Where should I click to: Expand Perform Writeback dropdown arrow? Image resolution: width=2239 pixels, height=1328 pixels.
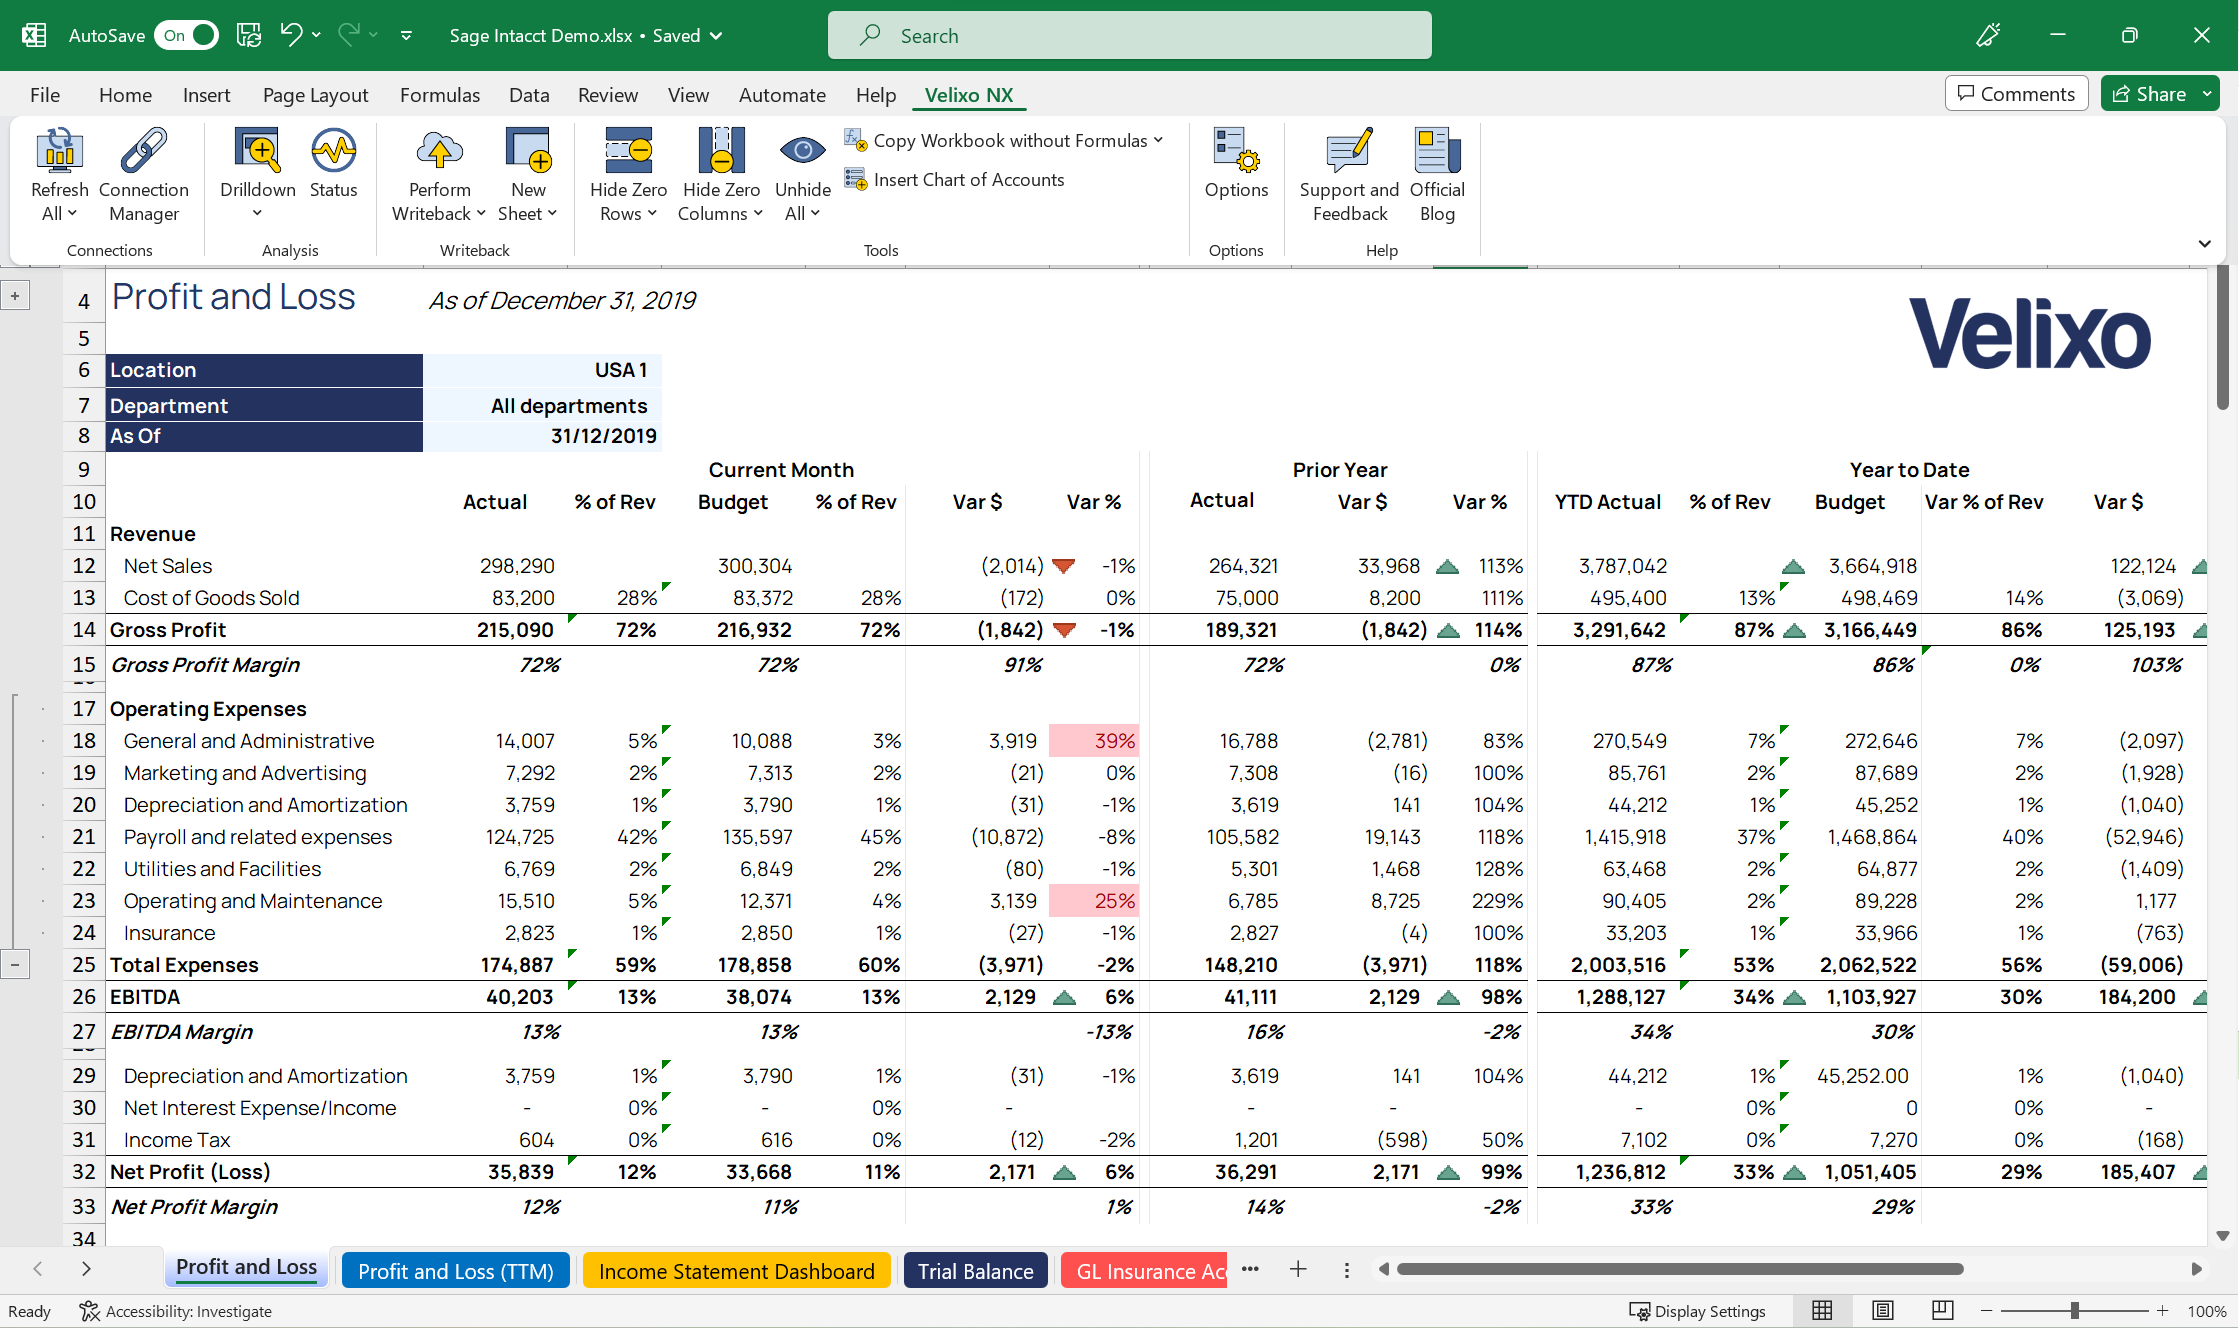point(481,214)
